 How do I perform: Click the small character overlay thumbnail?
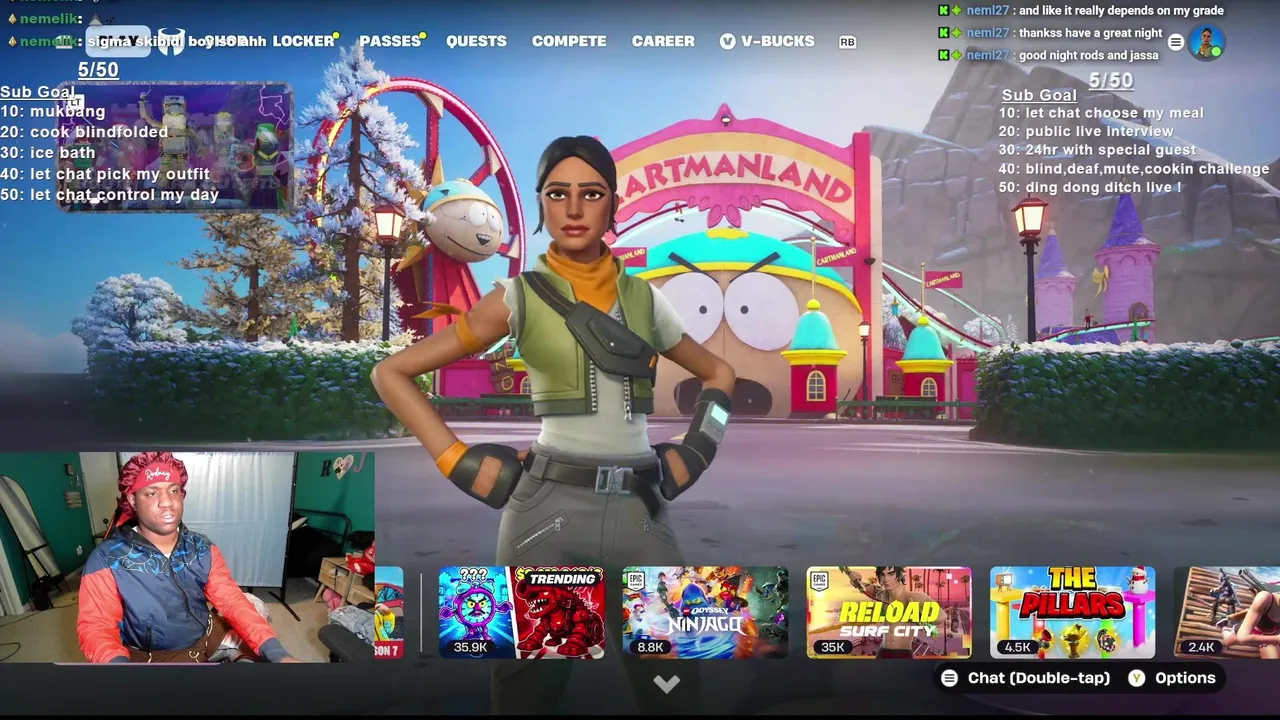(x=175, y=146)
